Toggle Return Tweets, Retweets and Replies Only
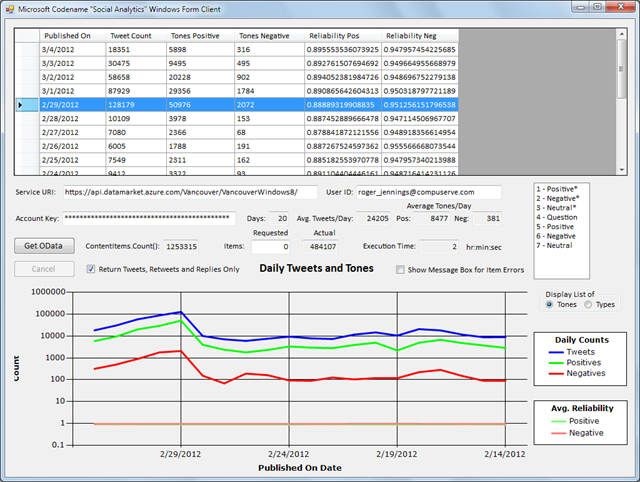 92,269
